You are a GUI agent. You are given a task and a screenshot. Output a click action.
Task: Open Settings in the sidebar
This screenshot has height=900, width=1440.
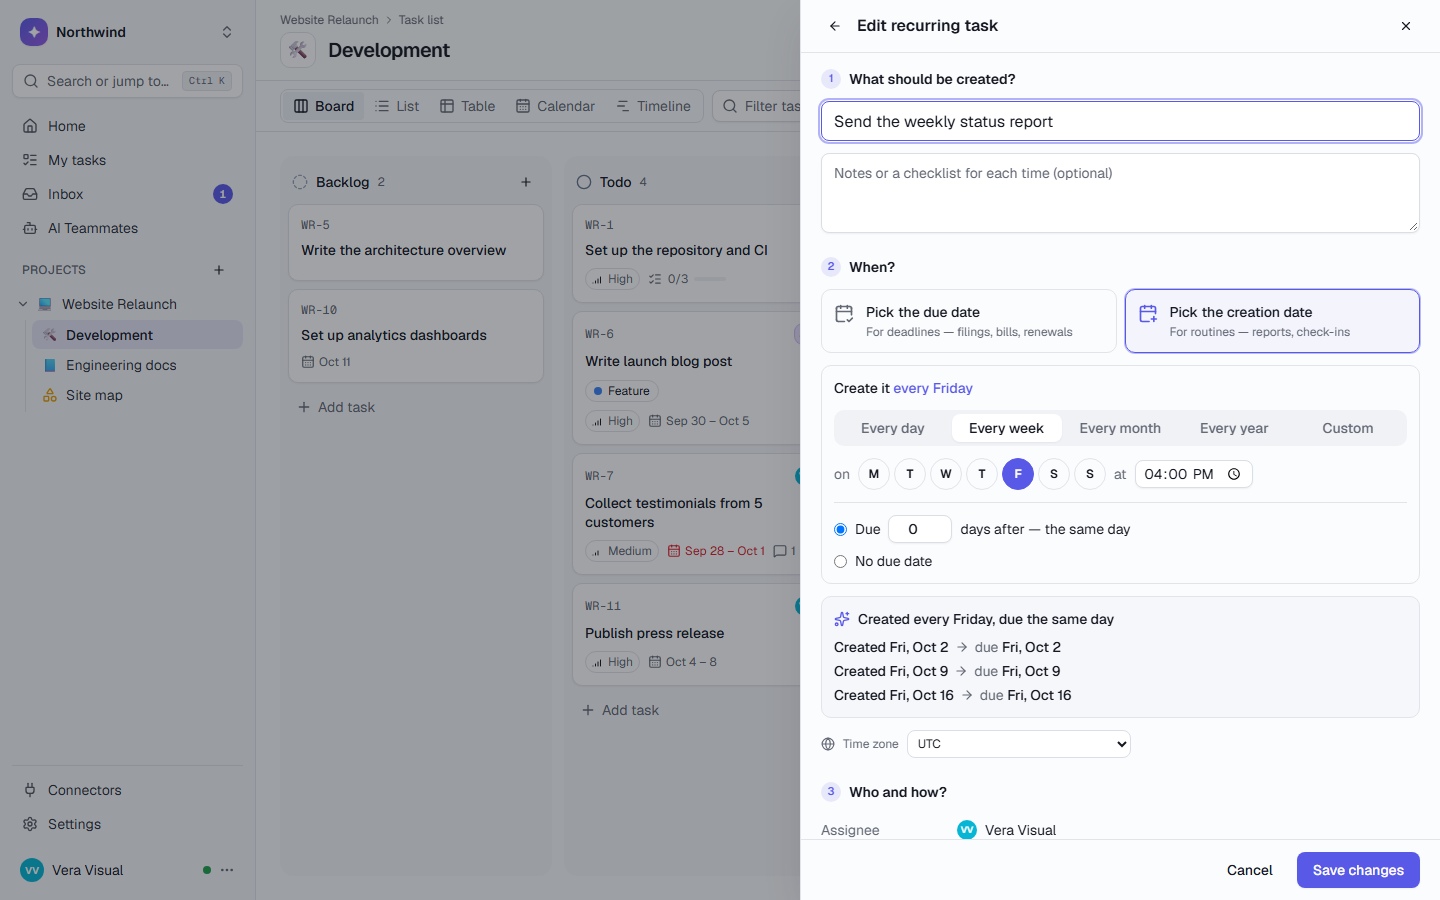pyautogui.click(x=127, y=824)
